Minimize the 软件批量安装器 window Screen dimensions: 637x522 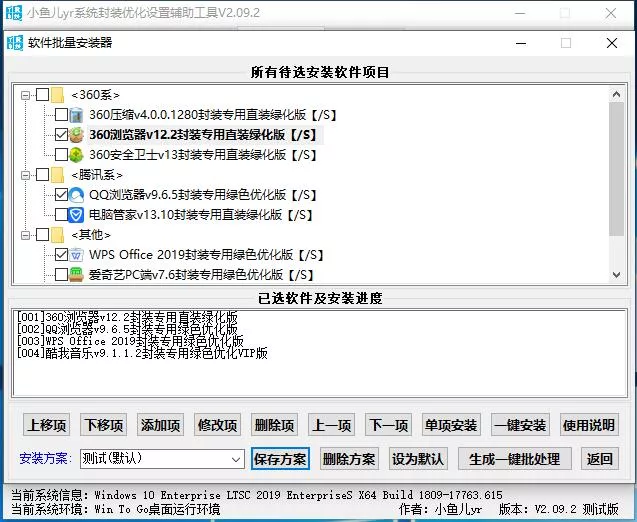(521, 43)
